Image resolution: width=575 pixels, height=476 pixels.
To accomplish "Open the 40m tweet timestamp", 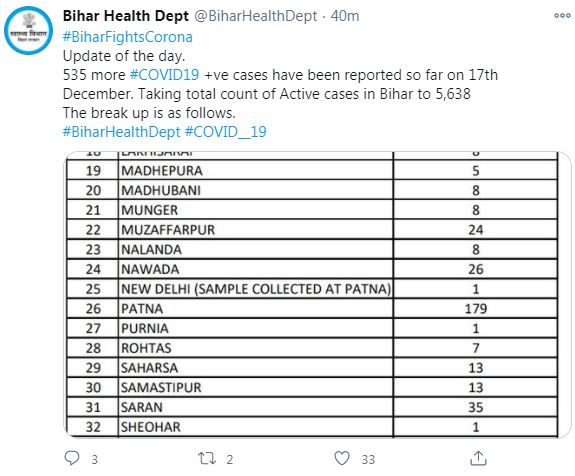I will coord(345,16).
